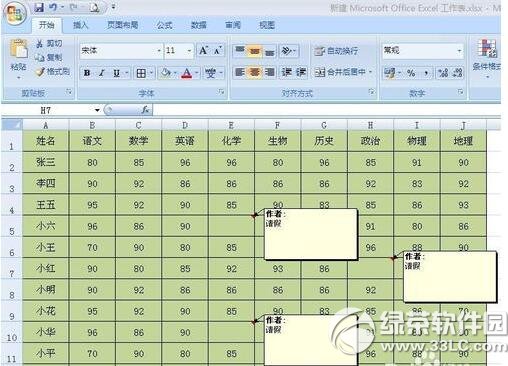Click the Office button logo
This screenshot has height=366, width=508.
(14, 13)
